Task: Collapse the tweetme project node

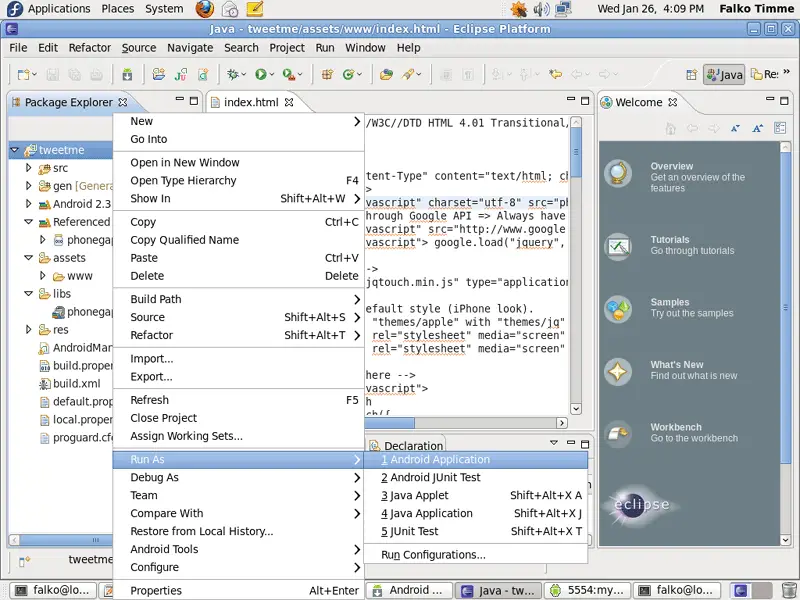Action: click(14, 149)
